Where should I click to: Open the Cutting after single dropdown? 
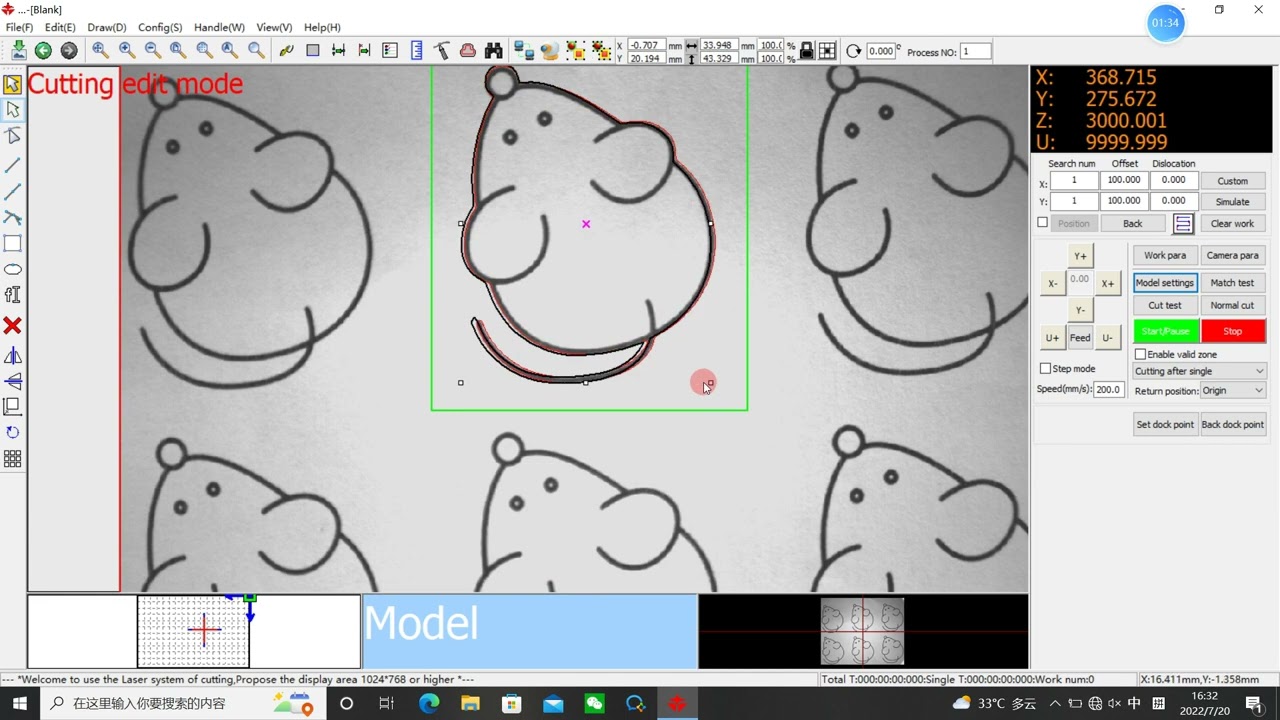(x=1199, y=371)
